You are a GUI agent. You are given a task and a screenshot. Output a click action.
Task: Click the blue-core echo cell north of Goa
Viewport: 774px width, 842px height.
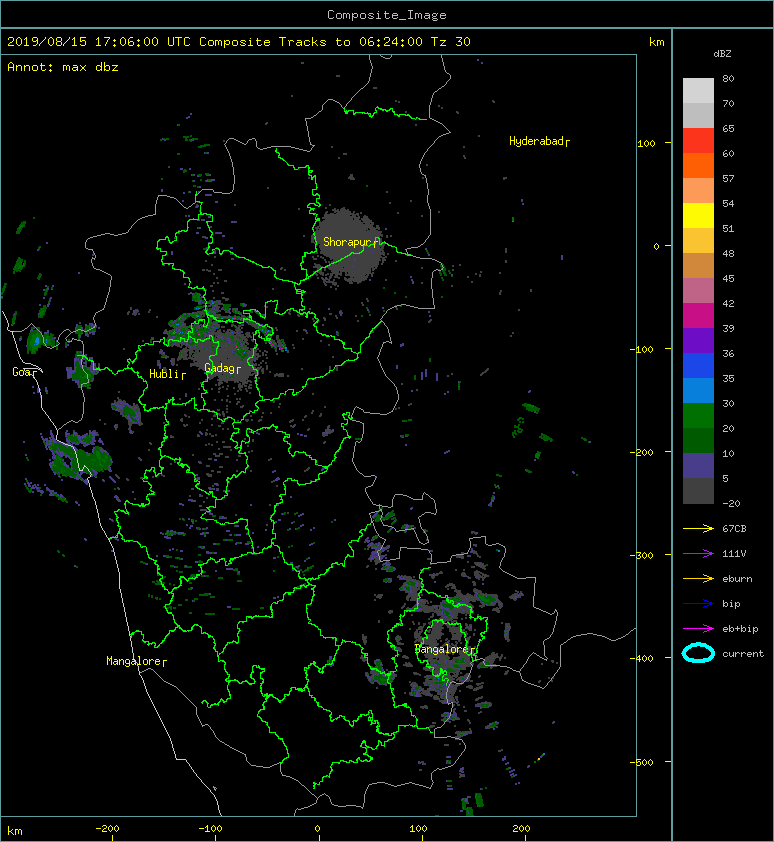35,340
